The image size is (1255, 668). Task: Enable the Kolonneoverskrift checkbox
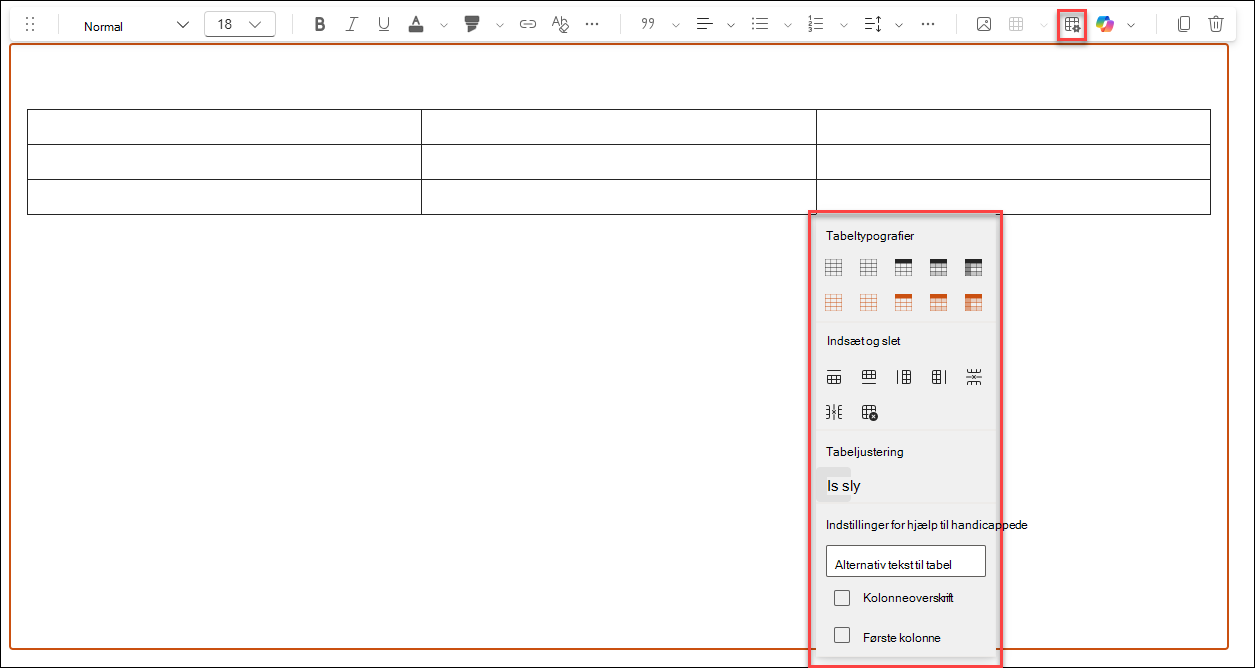[842, 598]
